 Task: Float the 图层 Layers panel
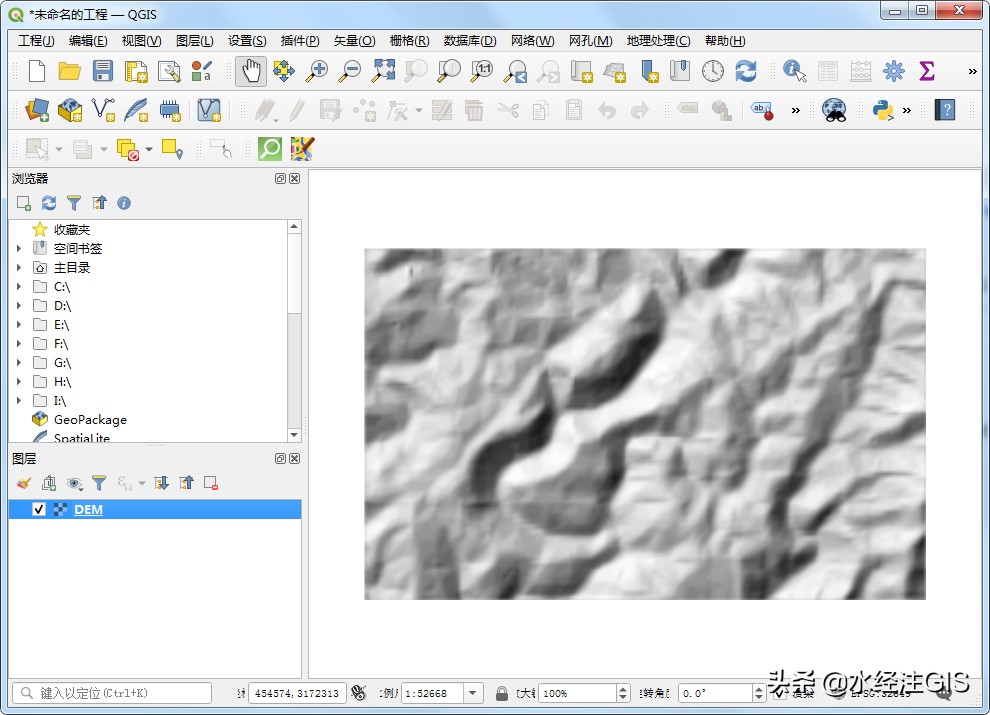coord(281,459)
